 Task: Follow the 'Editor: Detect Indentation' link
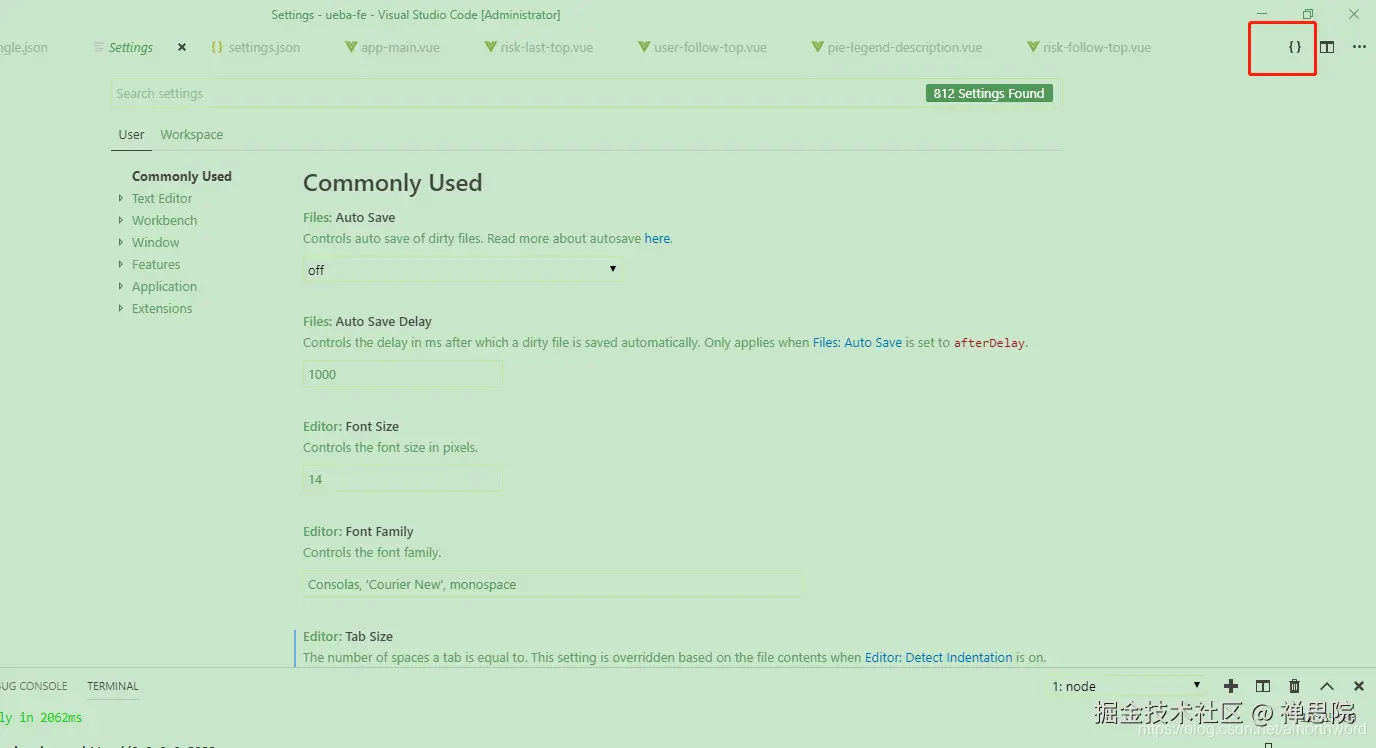pos(938,657)
